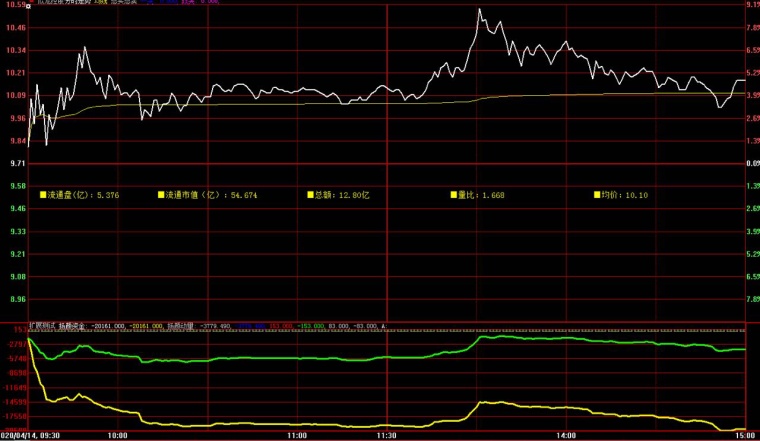Click the yellow marker before 总额 12.80亿
The width and height of the screenshot is (760, 441).
[x=311, y=196]
